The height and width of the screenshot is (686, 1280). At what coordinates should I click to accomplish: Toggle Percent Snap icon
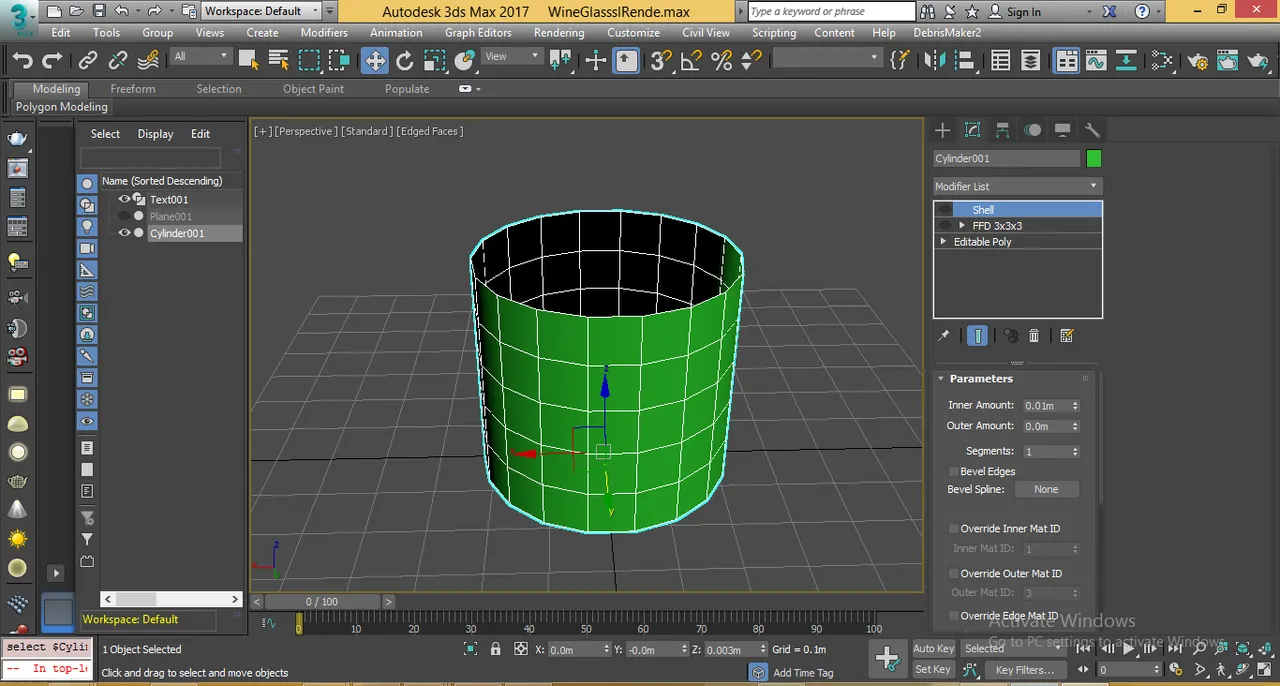721,61
